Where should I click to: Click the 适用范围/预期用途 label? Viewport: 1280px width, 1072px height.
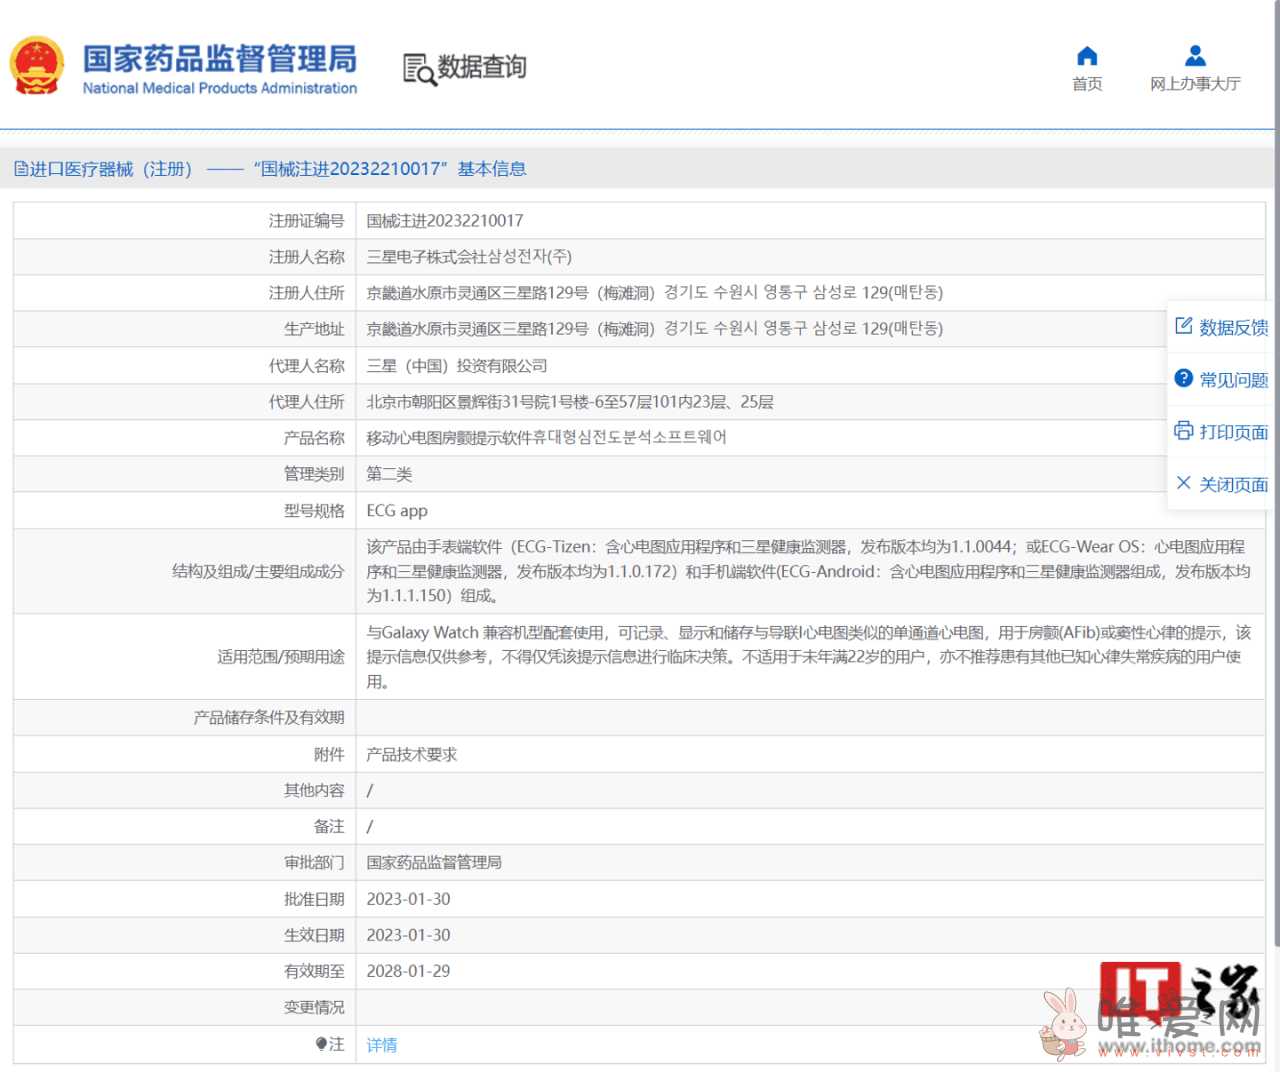tap(281, 657)
